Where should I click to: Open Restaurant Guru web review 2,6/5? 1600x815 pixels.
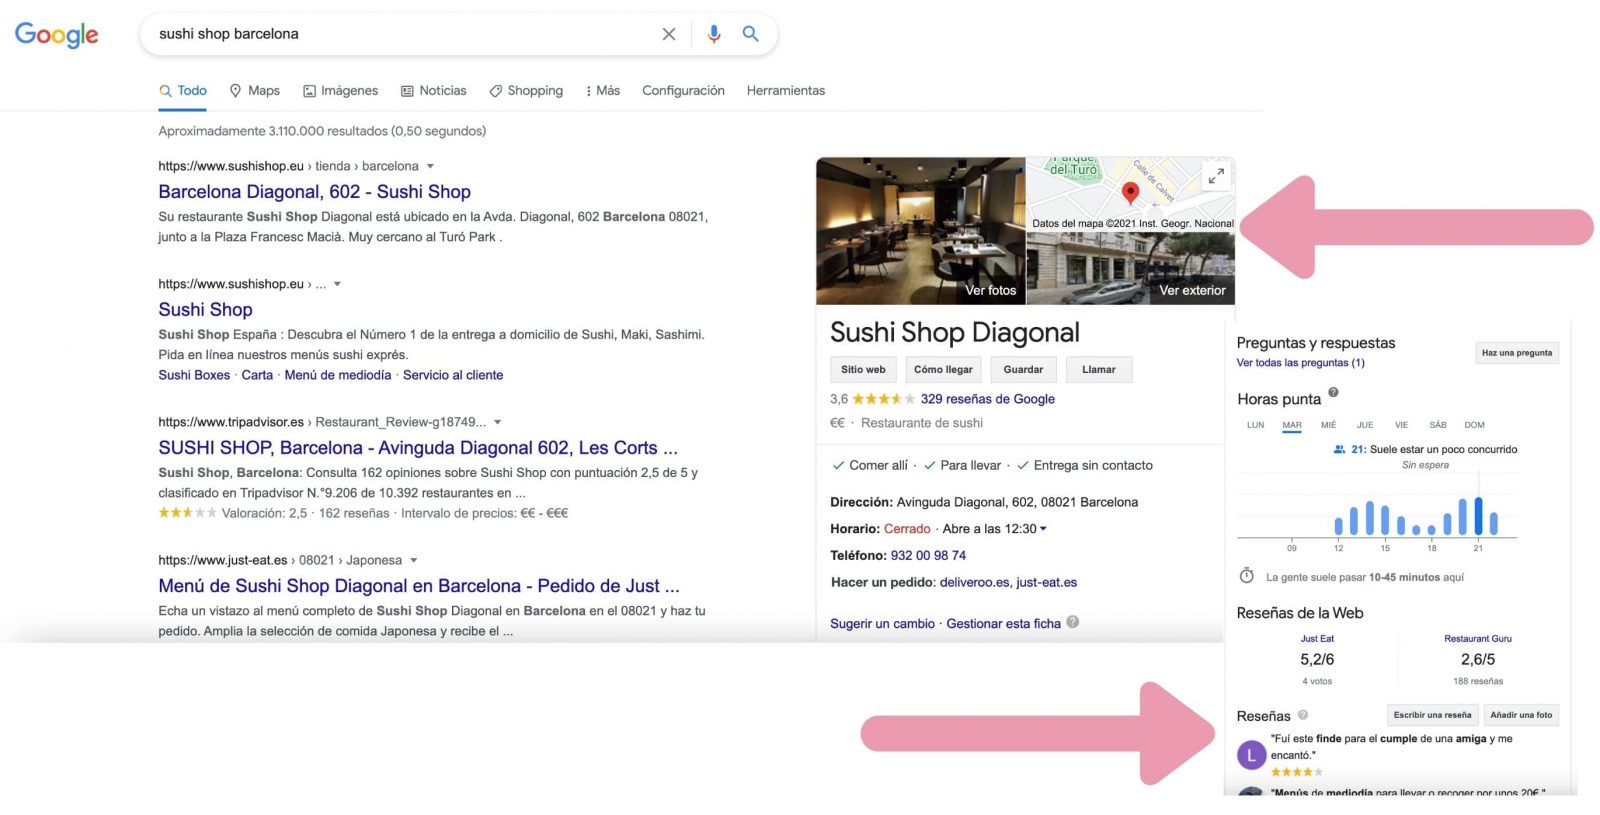(1478, 659)
